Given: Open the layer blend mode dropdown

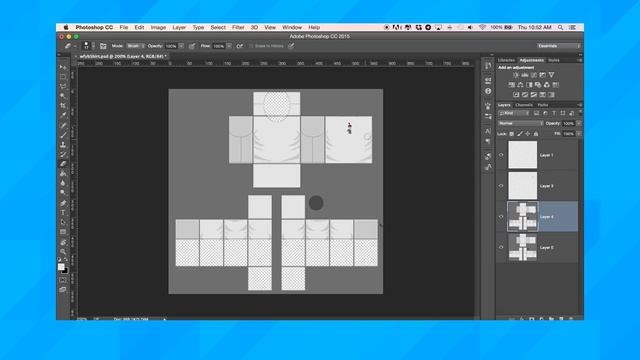Looking at the screenshot, I should click(x=520, y=123).
